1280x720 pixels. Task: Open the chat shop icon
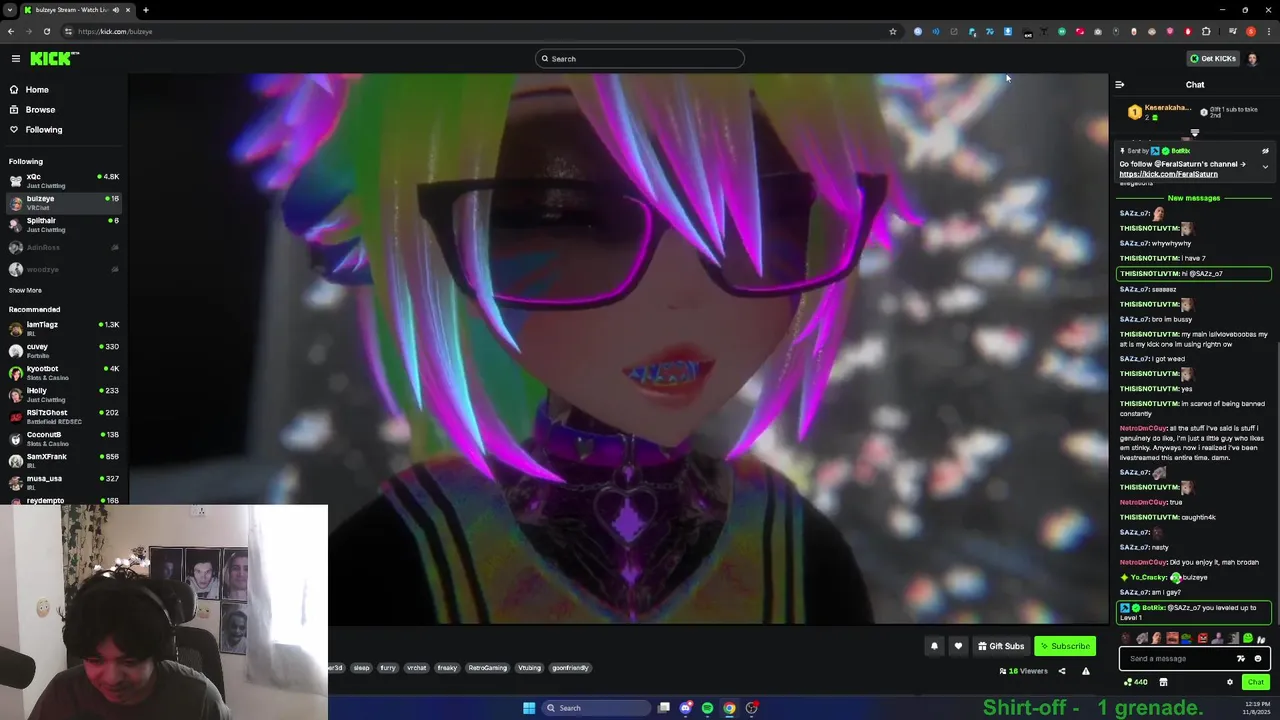[x=1163, y=682]
